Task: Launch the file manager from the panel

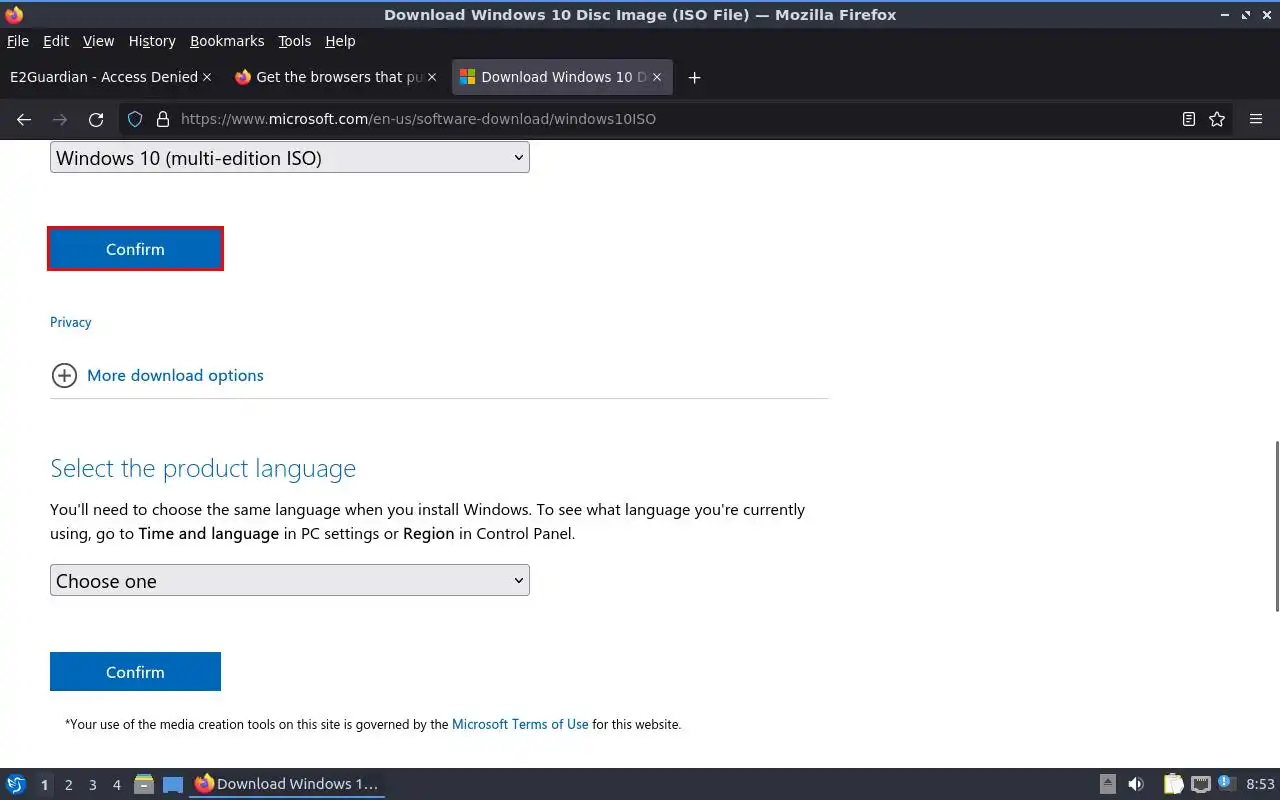Action: (x=143, y=784)
